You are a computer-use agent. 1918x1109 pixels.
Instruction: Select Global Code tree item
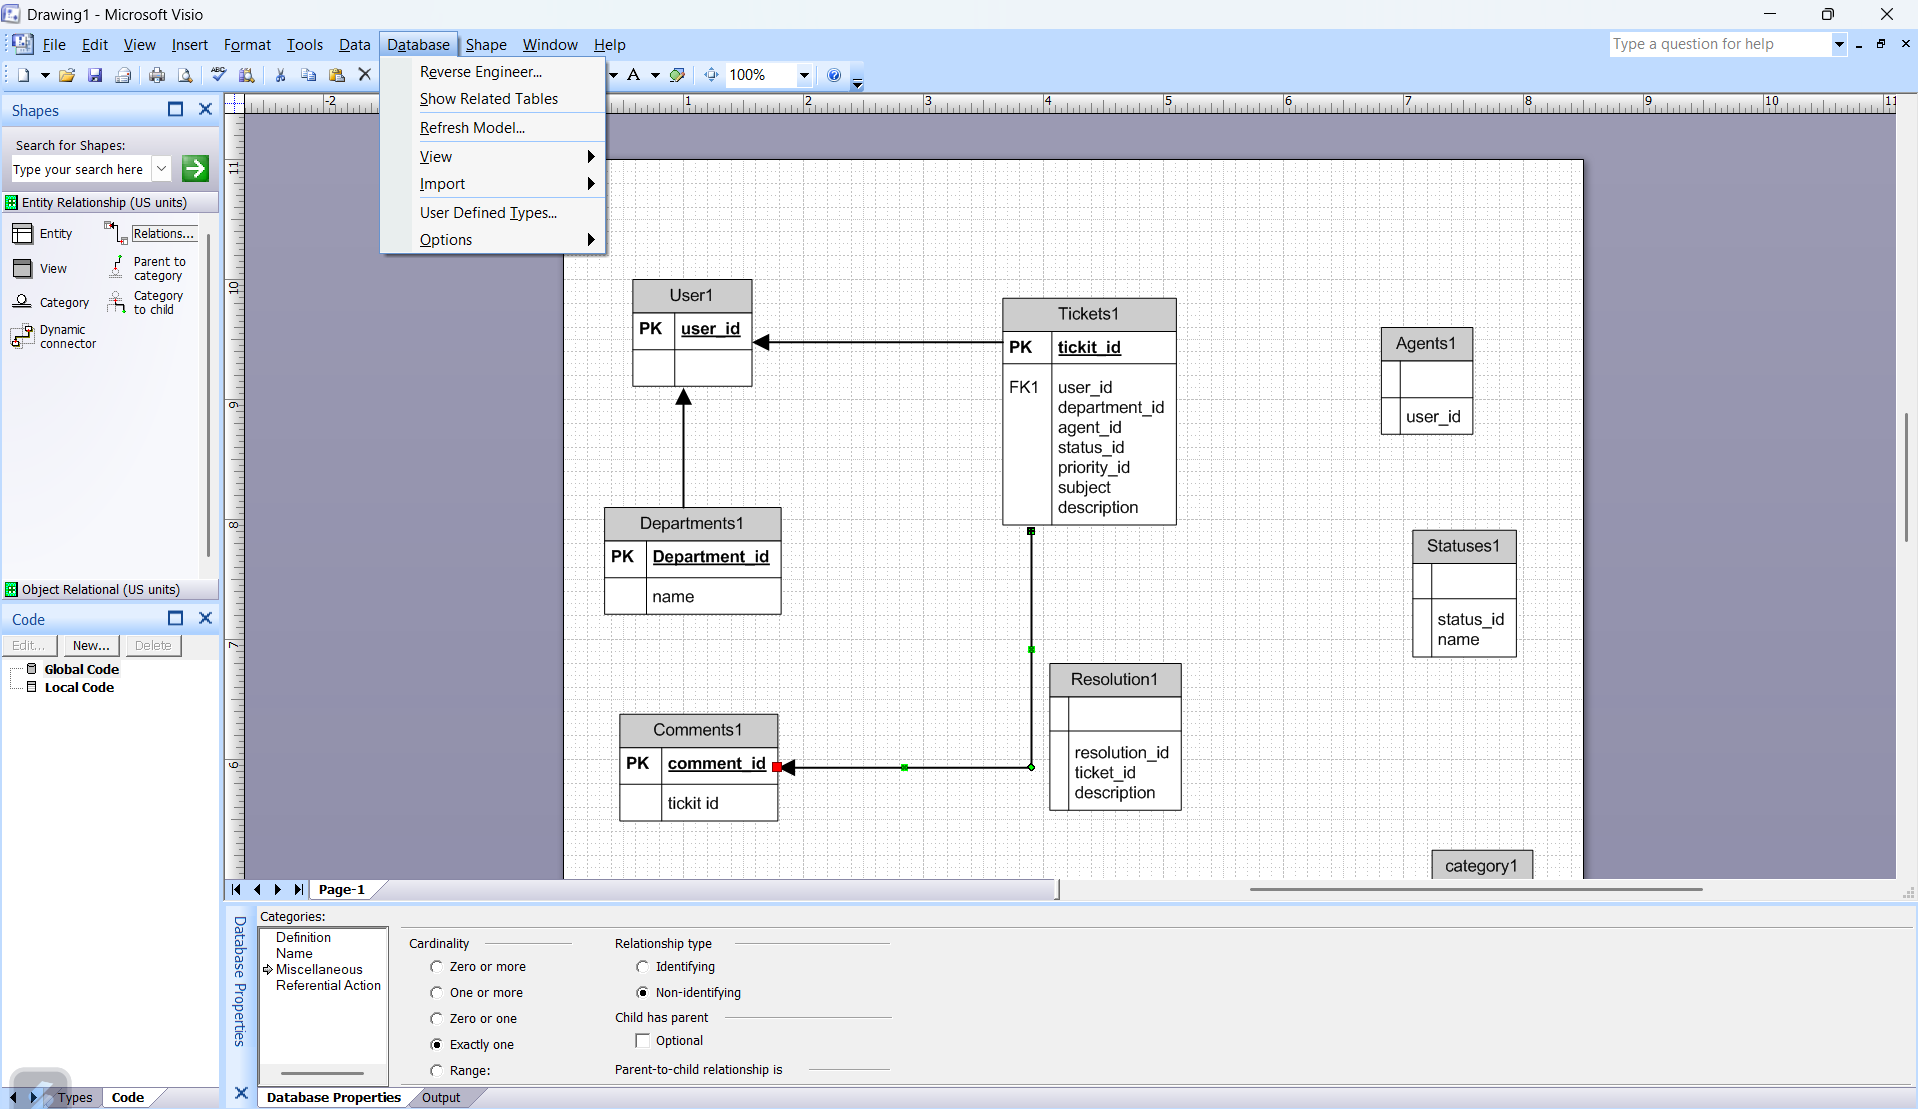coord(81,670)
